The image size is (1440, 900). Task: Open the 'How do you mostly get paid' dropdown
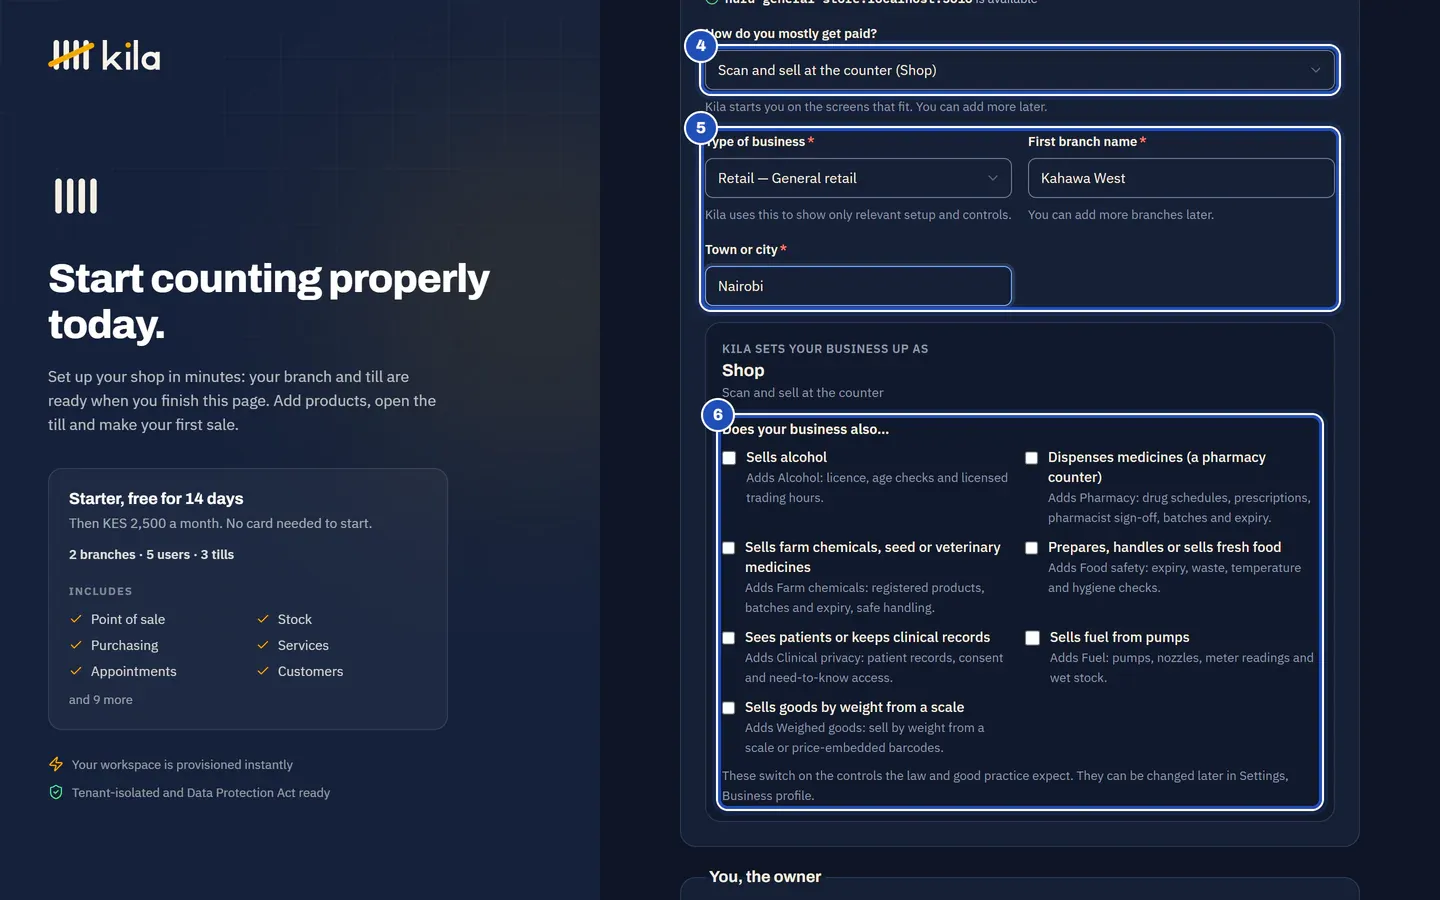pyautogui.click(x=1020, y=70)
